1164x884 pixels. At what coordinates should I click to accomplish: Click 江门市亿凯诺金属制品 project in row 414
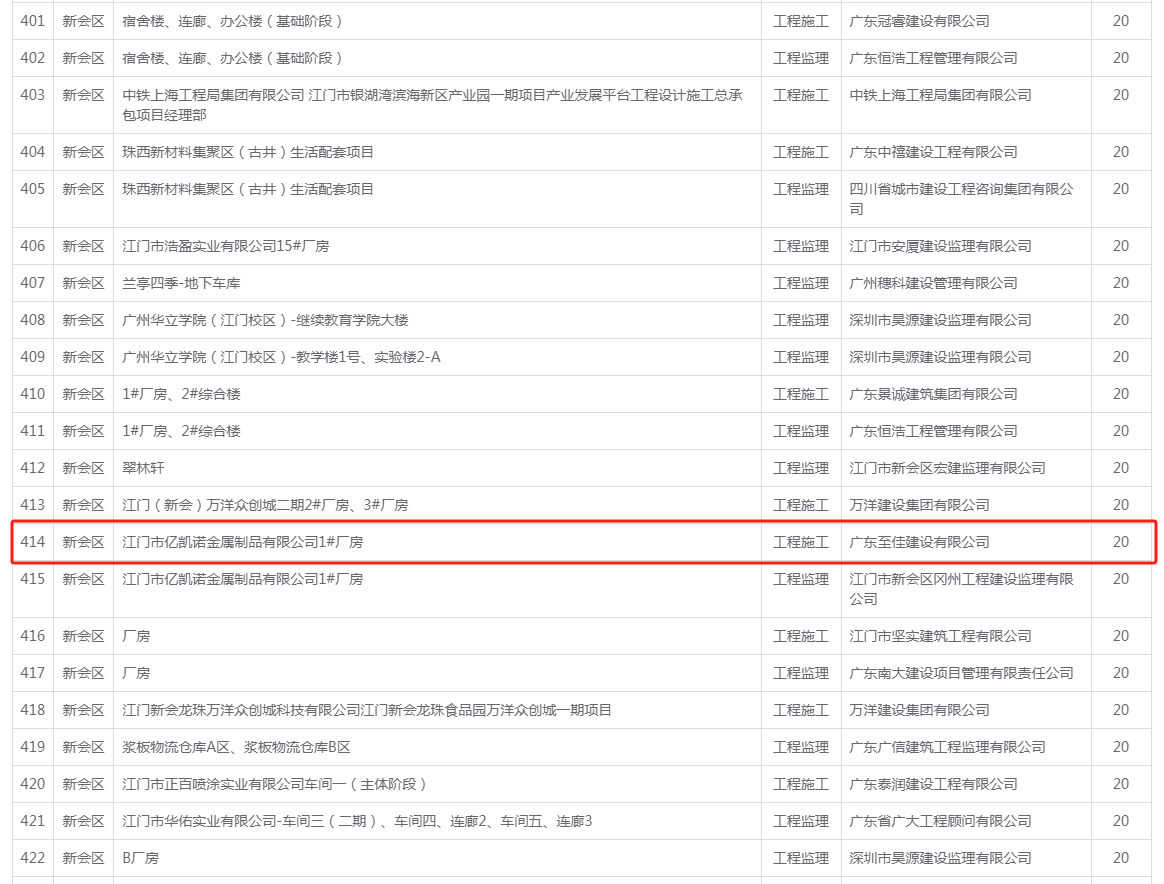tap(243, 543)
